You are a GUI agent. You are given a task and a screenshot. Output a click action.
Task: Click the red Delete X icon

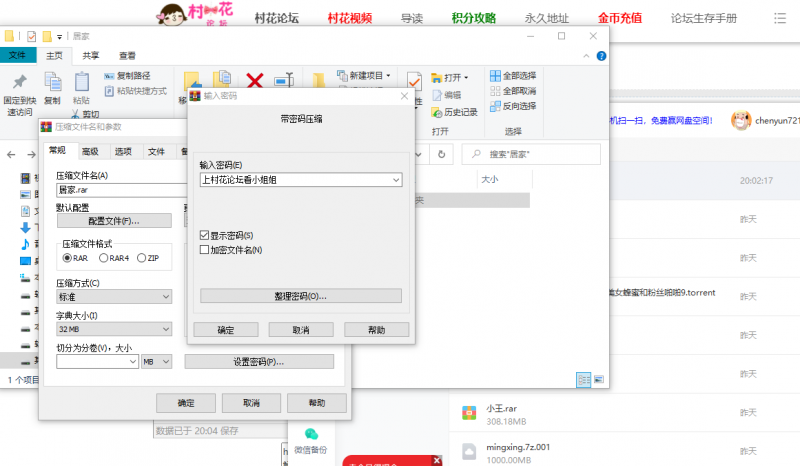[255, 80]
